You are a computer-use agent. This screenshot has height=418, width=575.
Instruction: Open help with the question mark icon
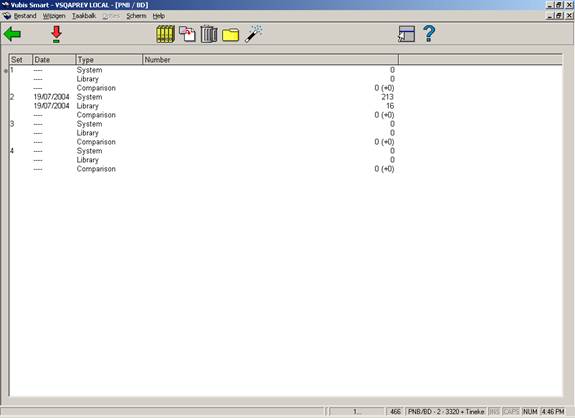point(429,34)
